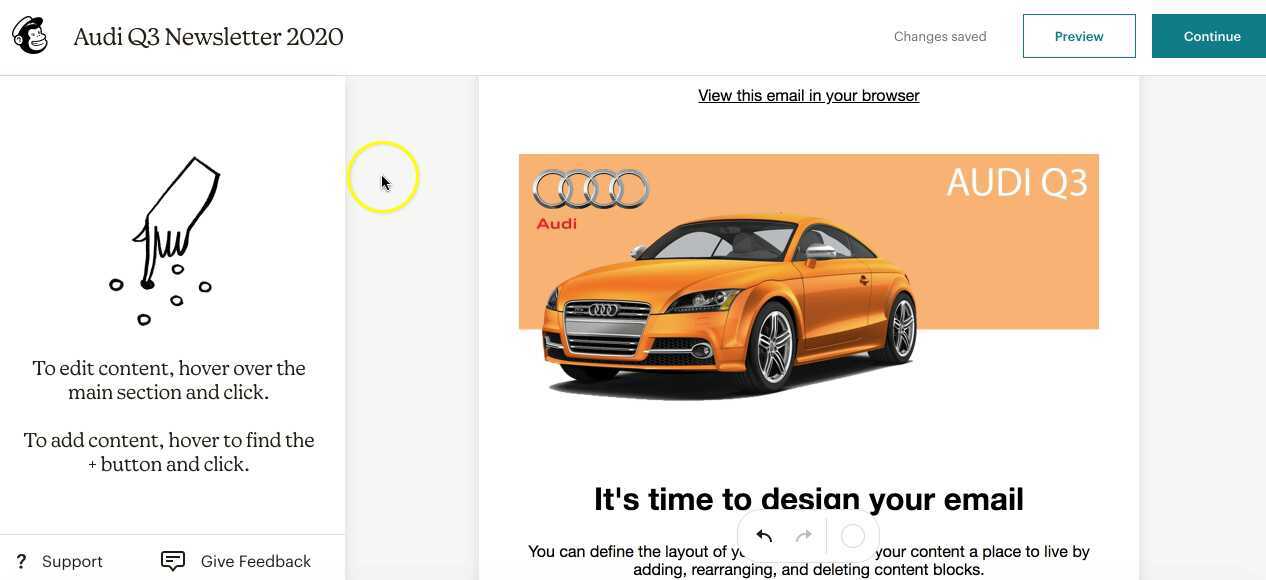
Task: Click the Continue button
Action: pyautogui.click(x=1212, y=36)
